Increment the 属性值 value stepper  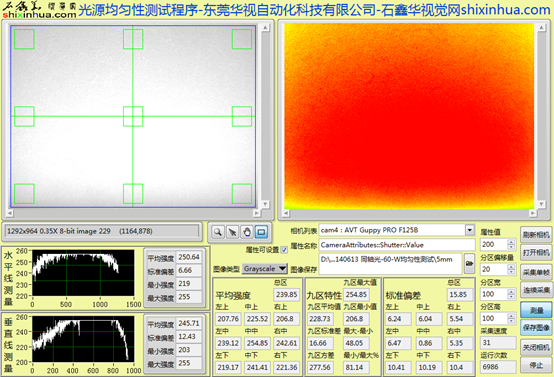point(511,242)
